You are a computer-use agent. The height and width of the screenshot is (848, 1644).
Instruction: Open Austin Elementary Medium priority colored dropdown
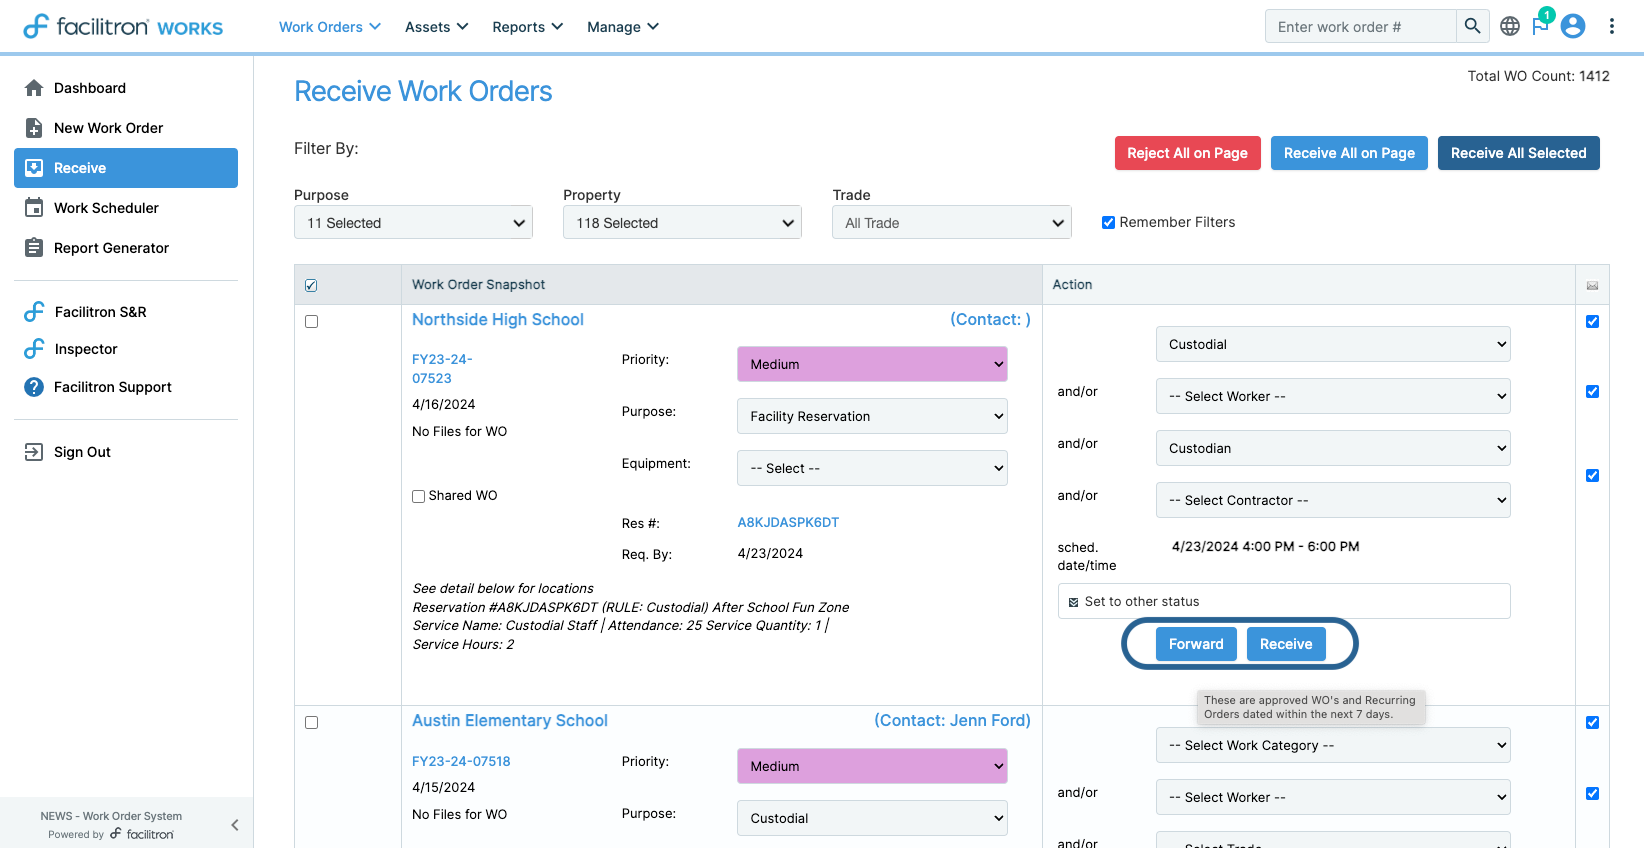pyautogui.click(x=872, y=766)
